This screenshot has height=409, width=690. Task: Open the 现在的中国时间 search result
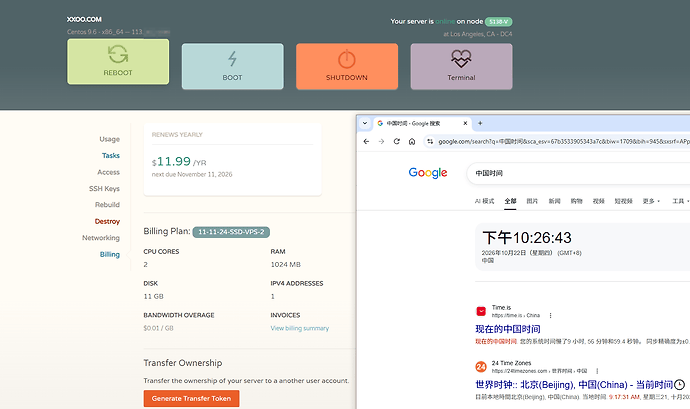tap(508, 329)
